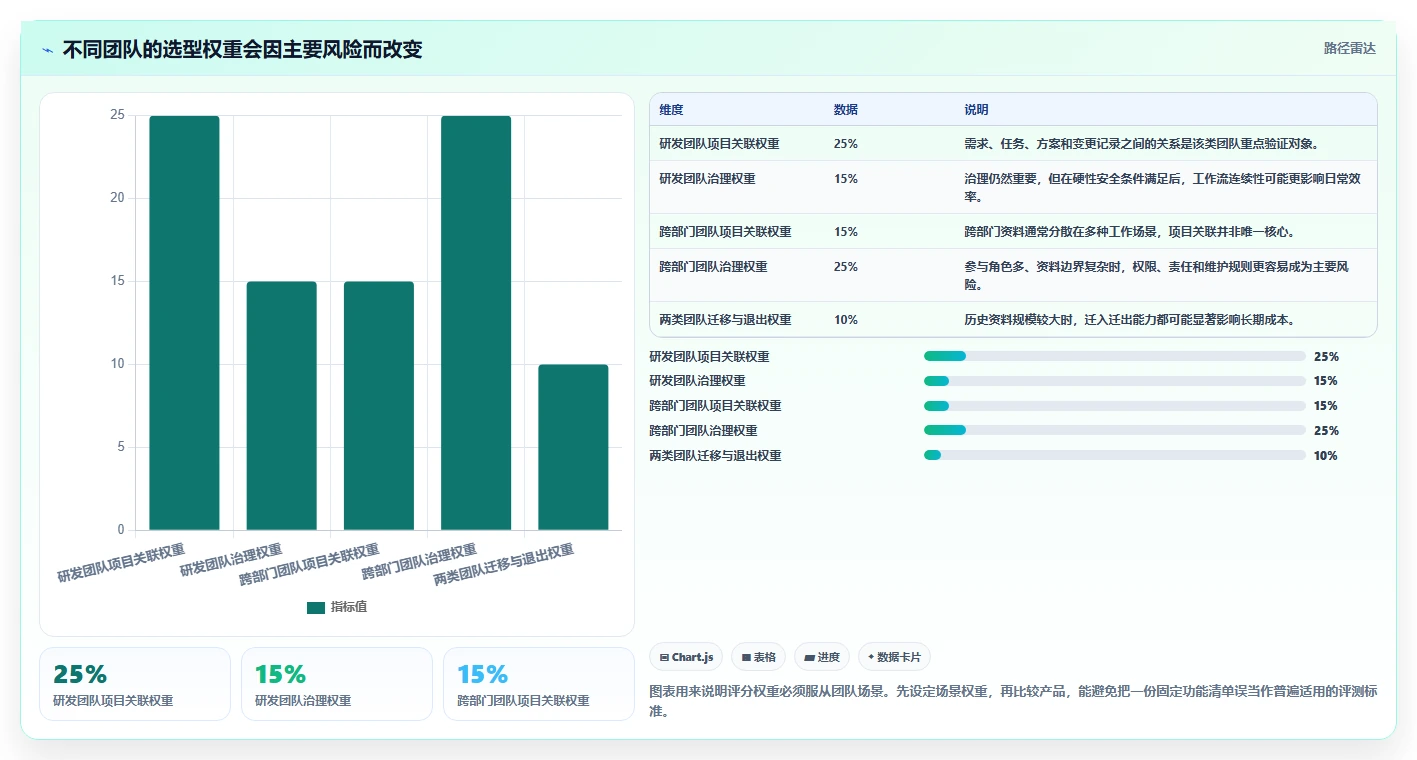Click progress bar for 跨部门团队项目关联权重
Viewport: 1417px width, 760px height.
[1115, 406]
